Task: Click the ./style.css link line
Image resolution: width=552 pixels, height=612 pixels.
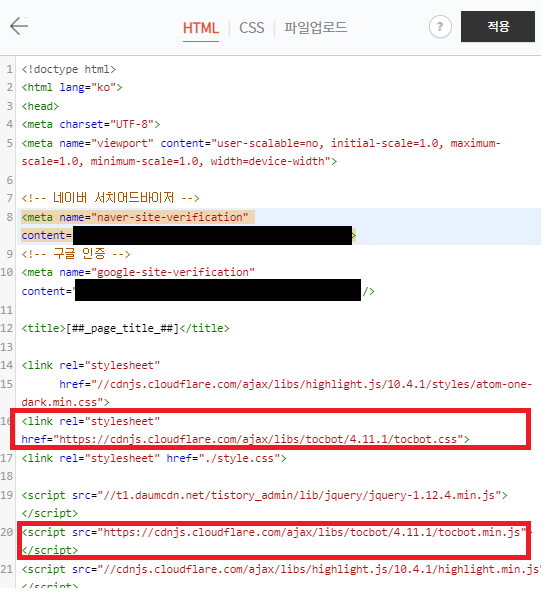Action: coord(154,458)
